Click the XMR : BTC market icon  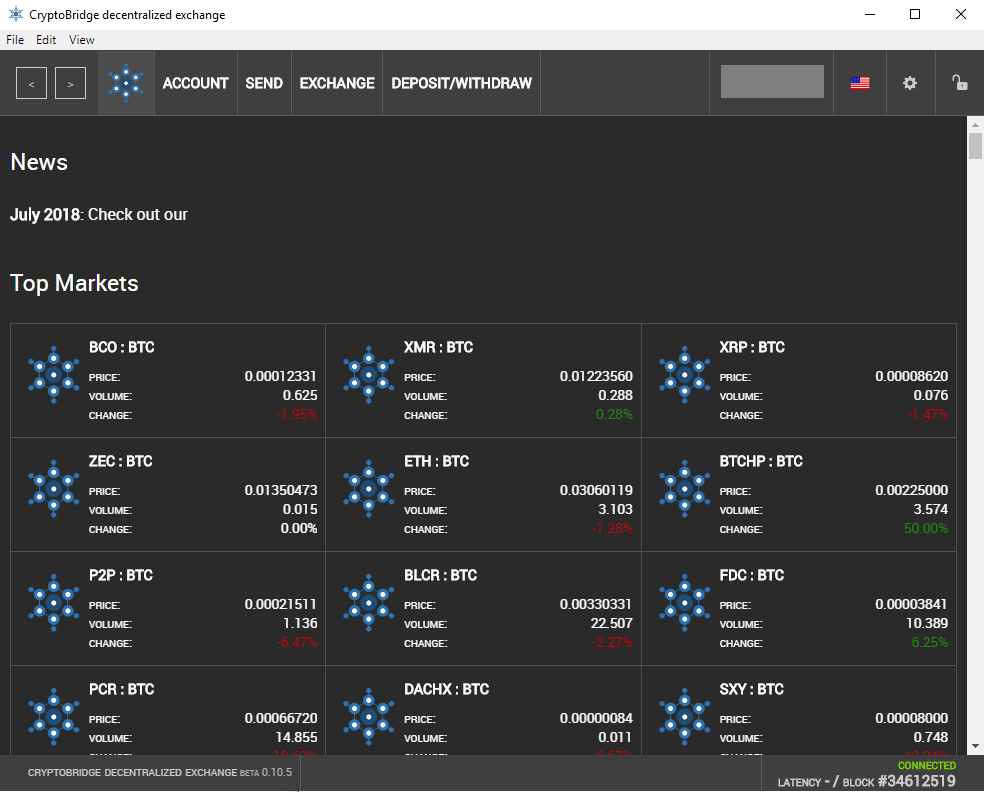point(369,375)
